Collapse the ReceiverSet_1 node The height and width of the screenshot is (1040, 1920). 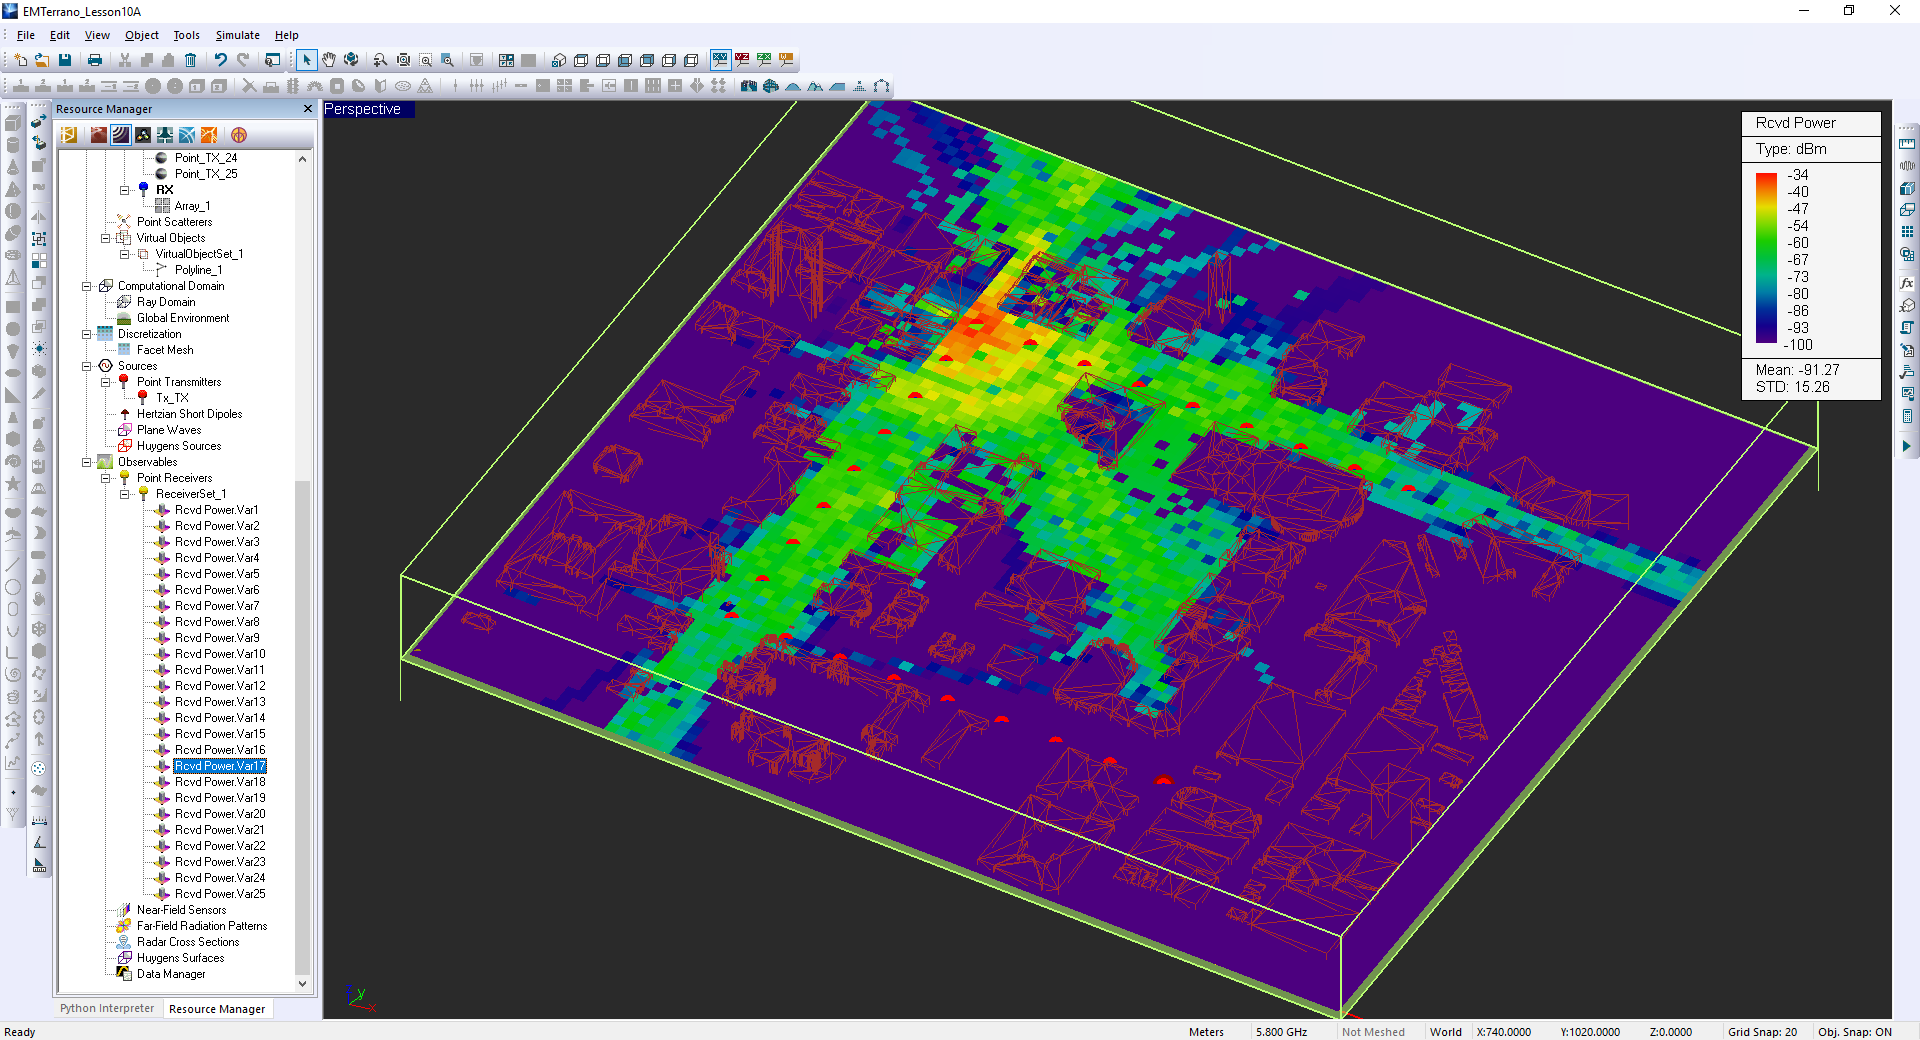[x=125, y=494]
